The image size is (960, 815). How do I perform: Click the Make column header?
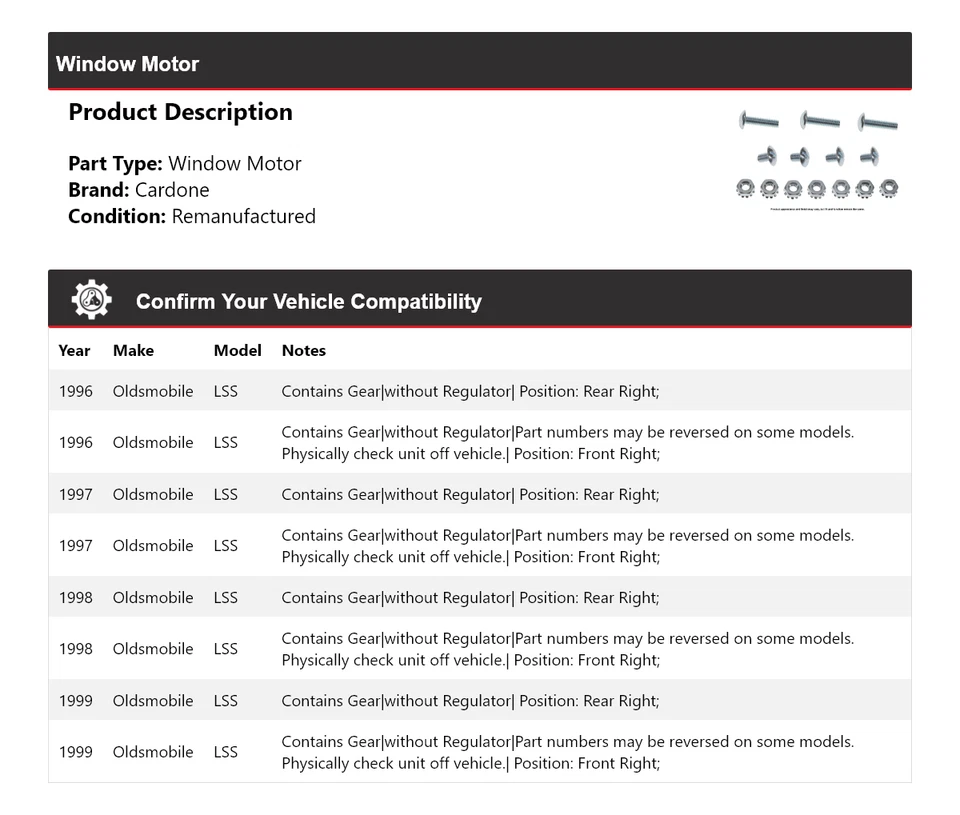(133, 350)
